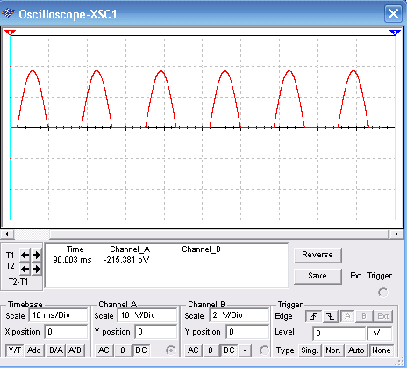
Task: Set Channel B coupling to 0
Action: (x=211, y=350)
